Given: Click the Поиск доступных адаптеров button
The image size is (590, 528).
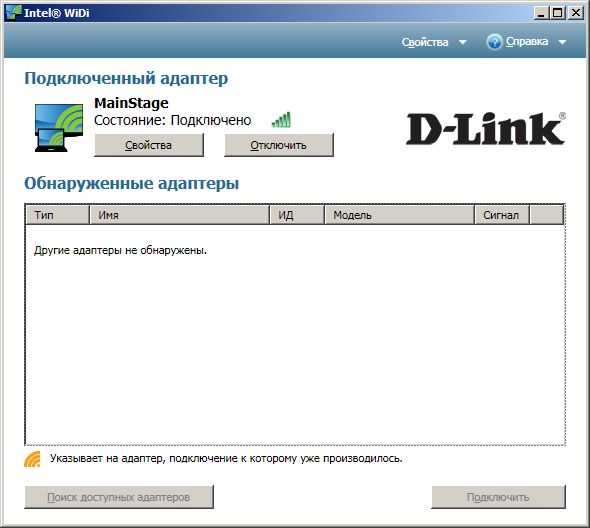Looking at the screenshot, I should tap(119, 497).
